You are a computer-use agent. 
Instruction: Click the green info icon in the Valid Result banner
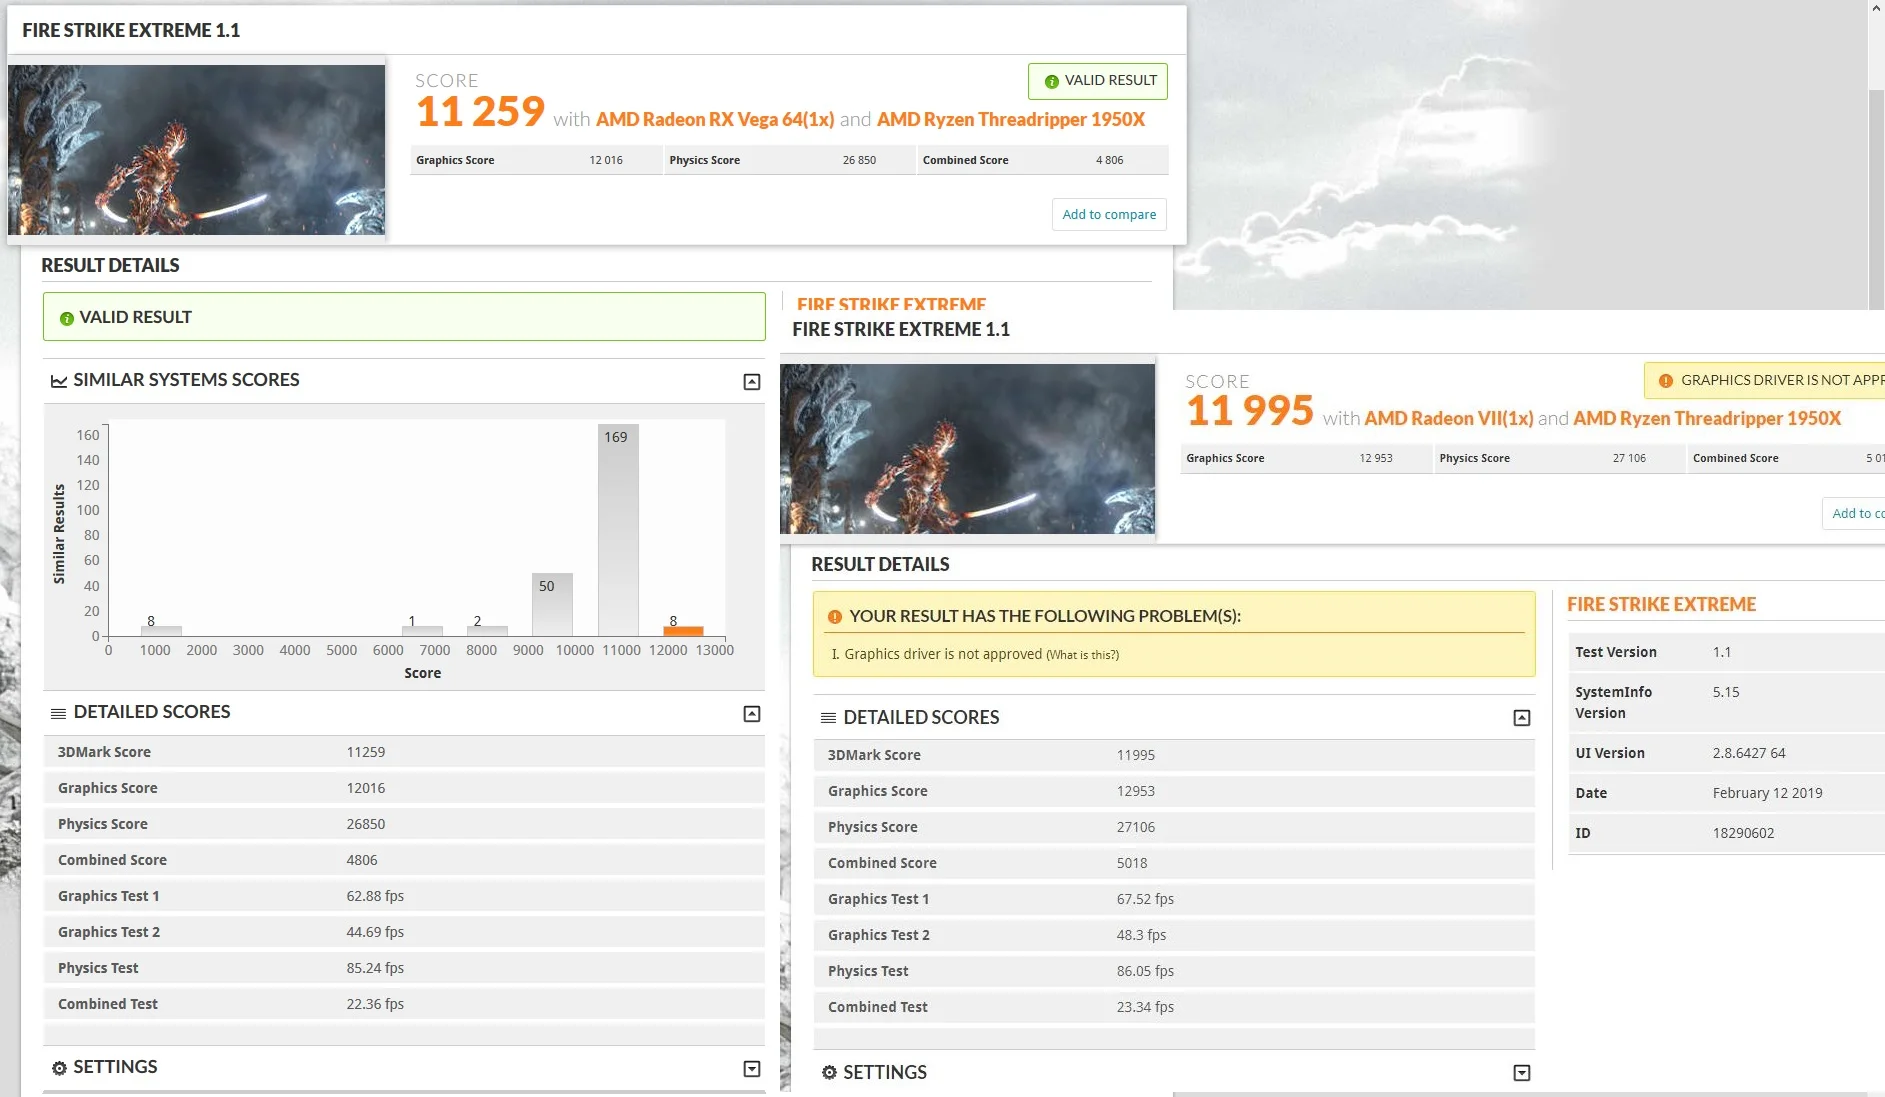pyautogui.click(x=67, y=318)
